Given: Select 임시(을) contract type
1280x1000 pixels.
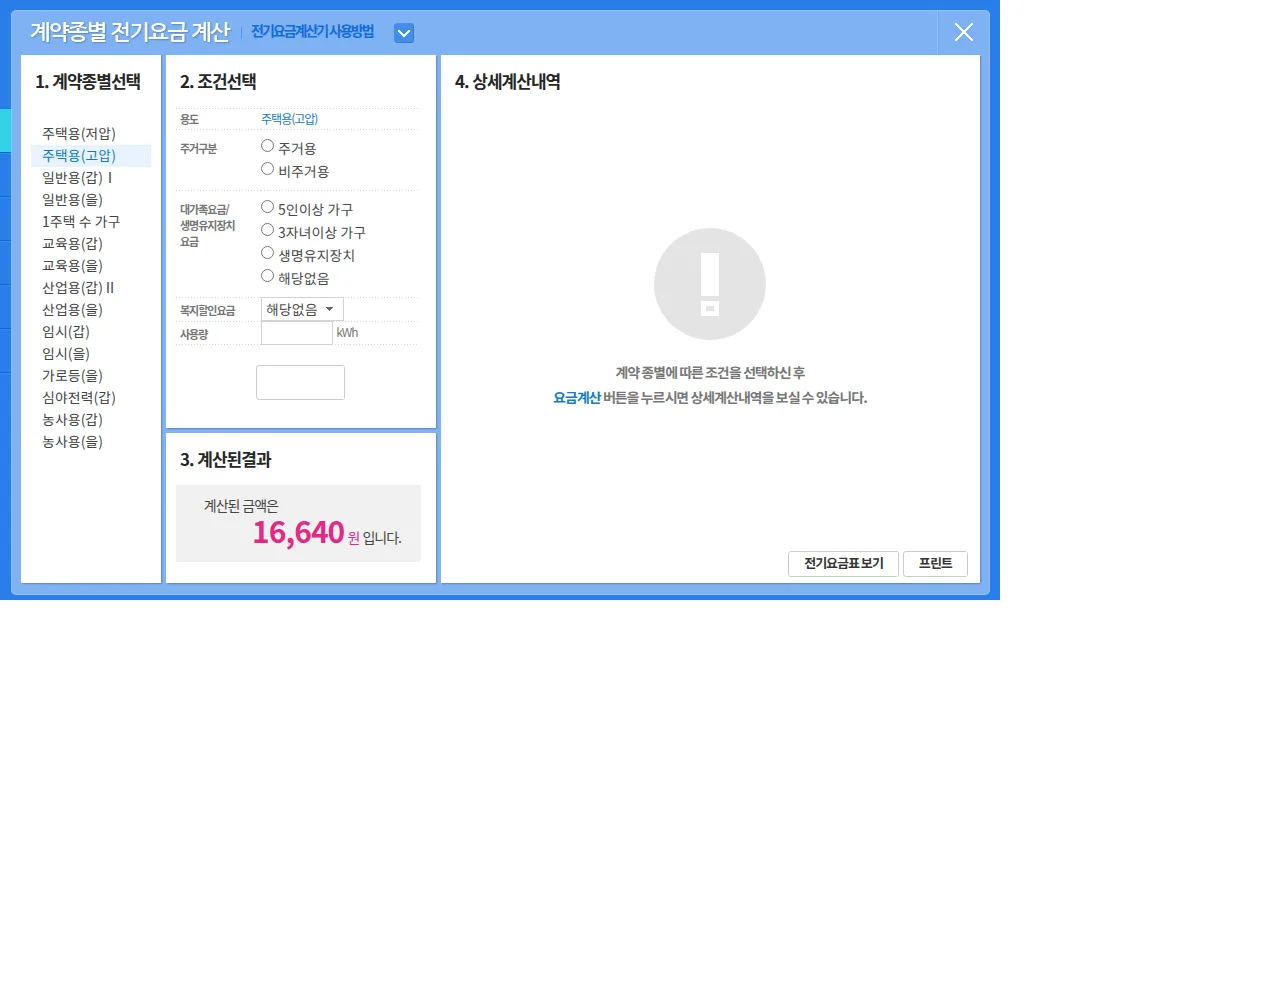Looking at the screenshot, I should (66, 354).
